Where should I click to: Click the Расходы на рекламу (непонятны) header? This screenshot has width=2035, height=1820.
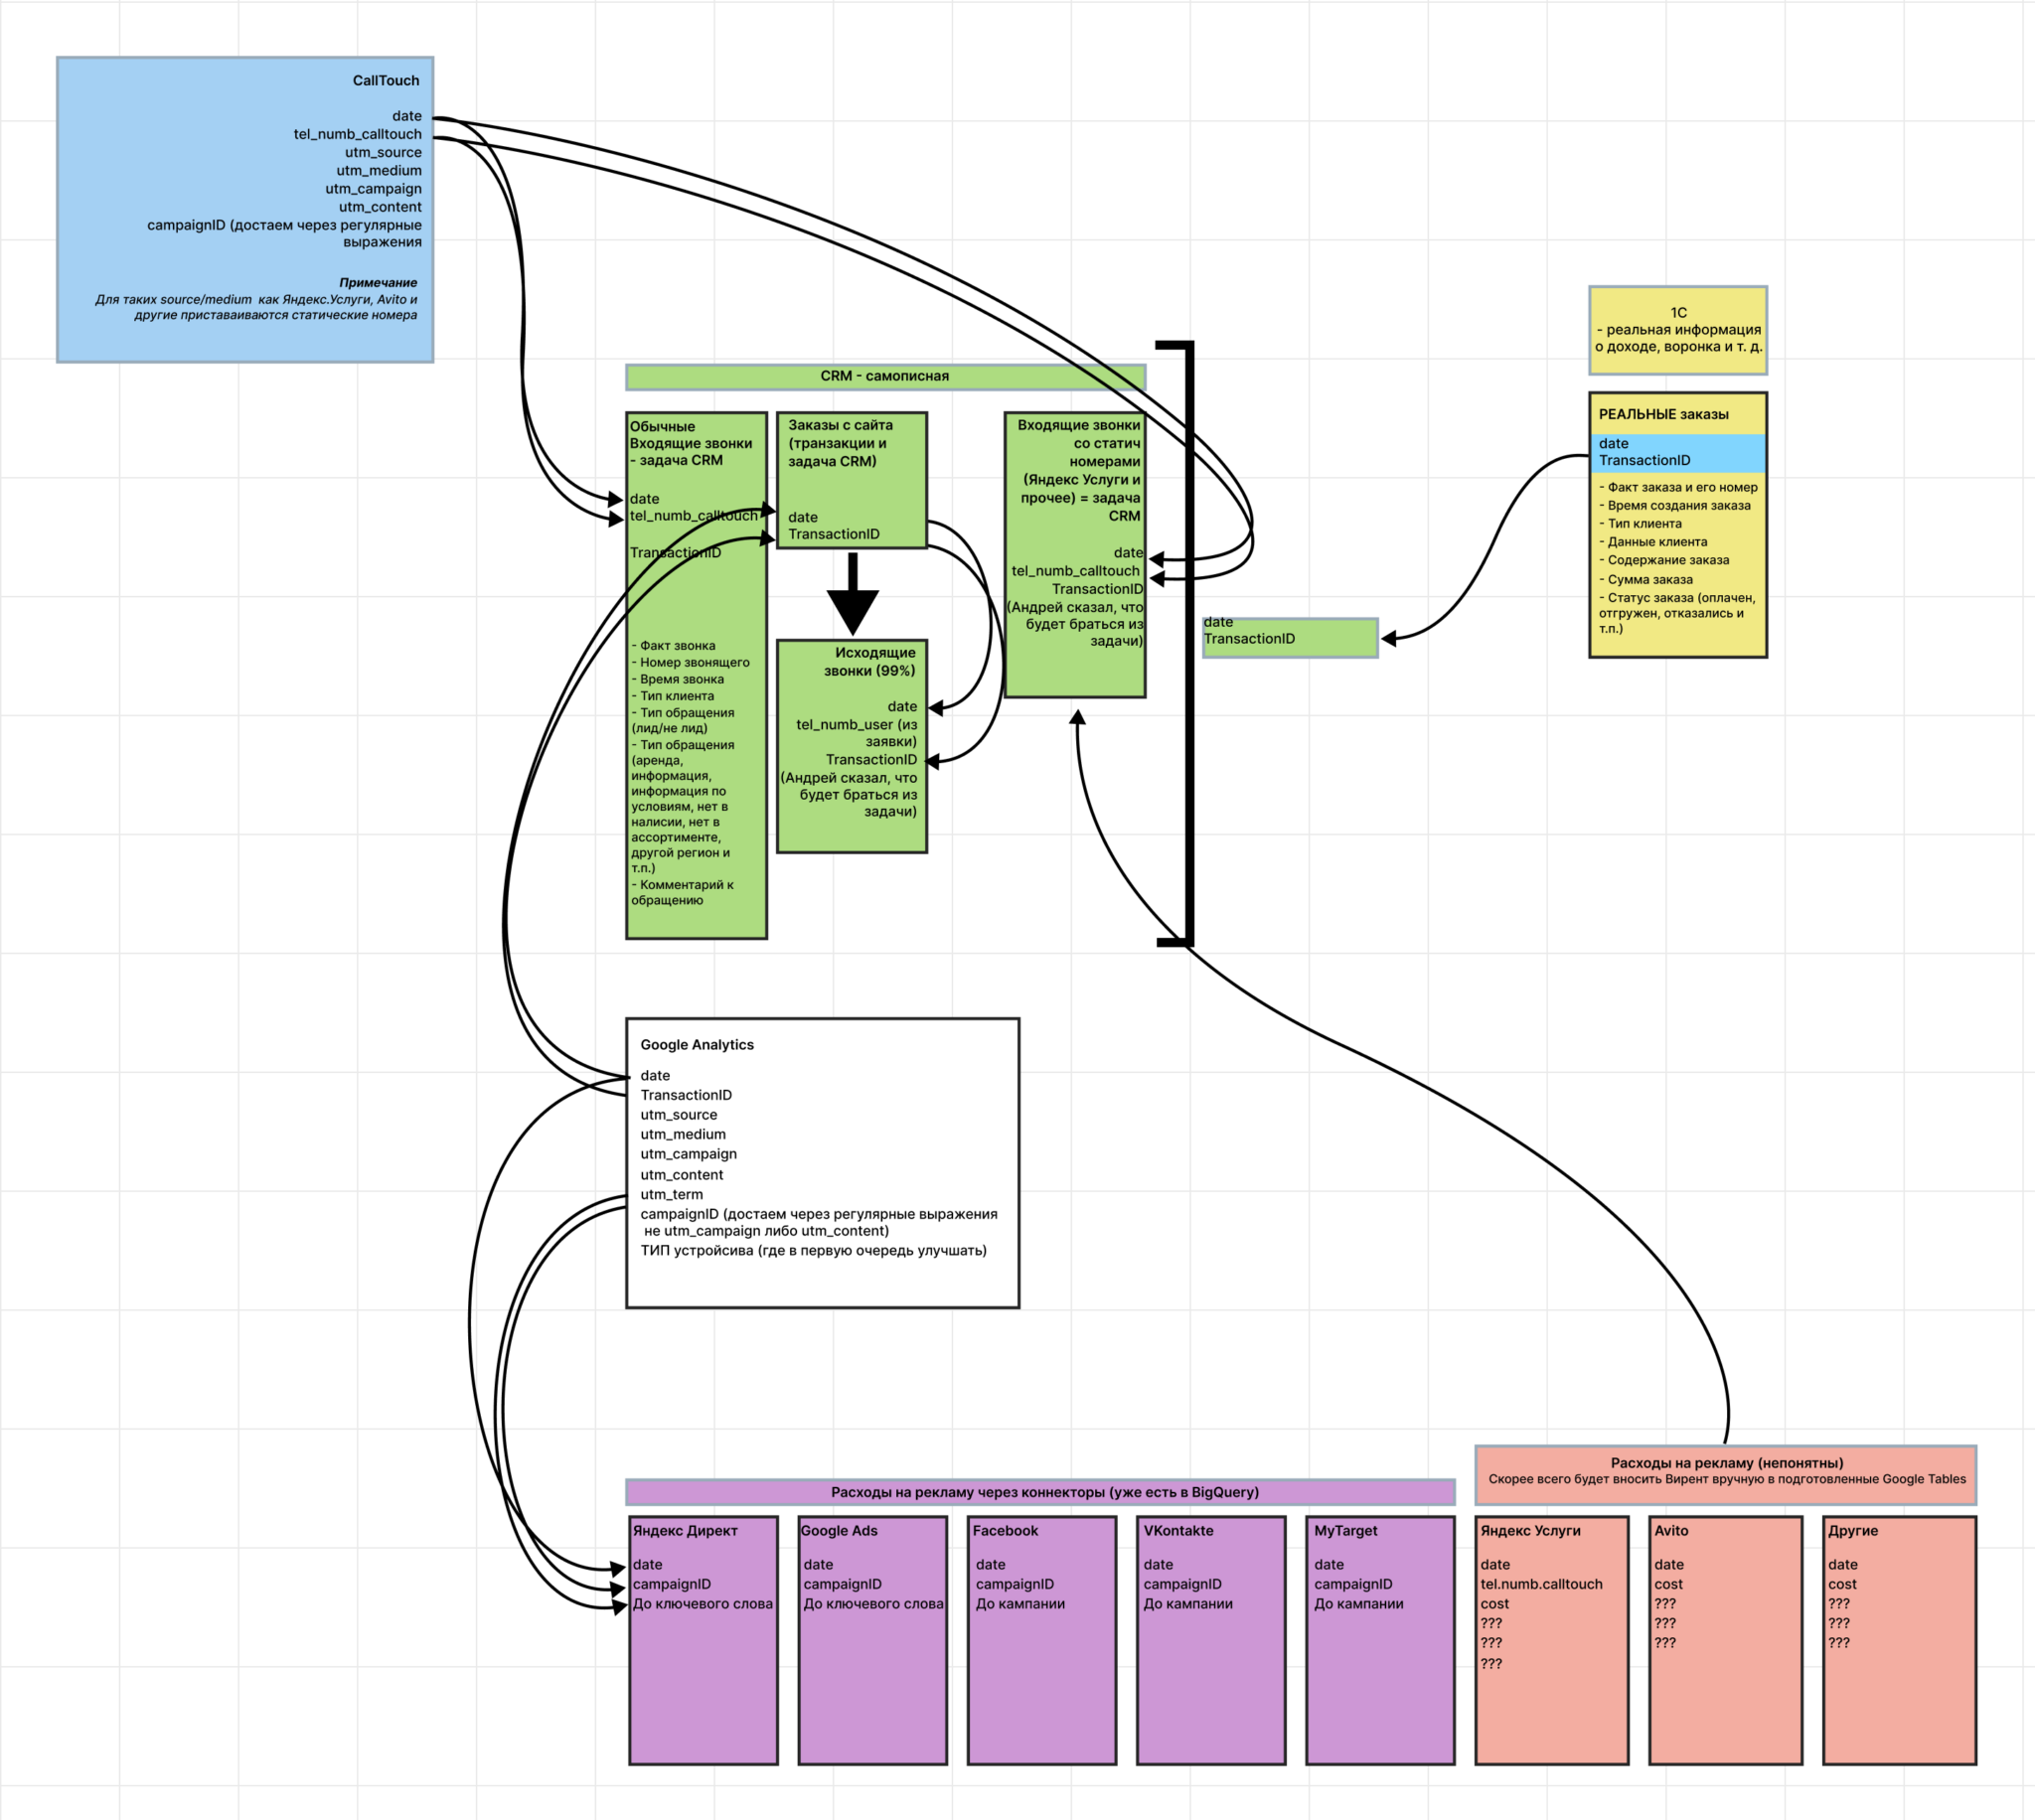click(x=1726, y=1475)
